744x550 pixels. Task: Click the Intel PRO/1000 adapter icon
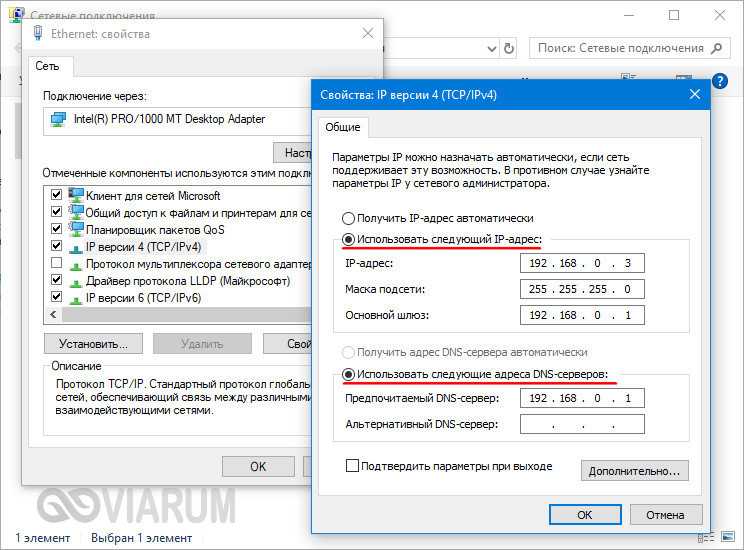pos(58,119)
